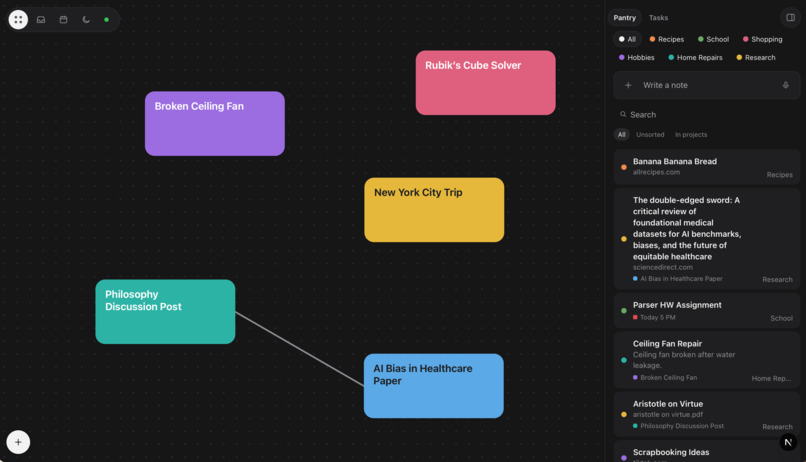The width and height of the screenshot is (806, 462).
Task: Click teal dot on Ceiling Fan Repair note
Action: (624, 360)
